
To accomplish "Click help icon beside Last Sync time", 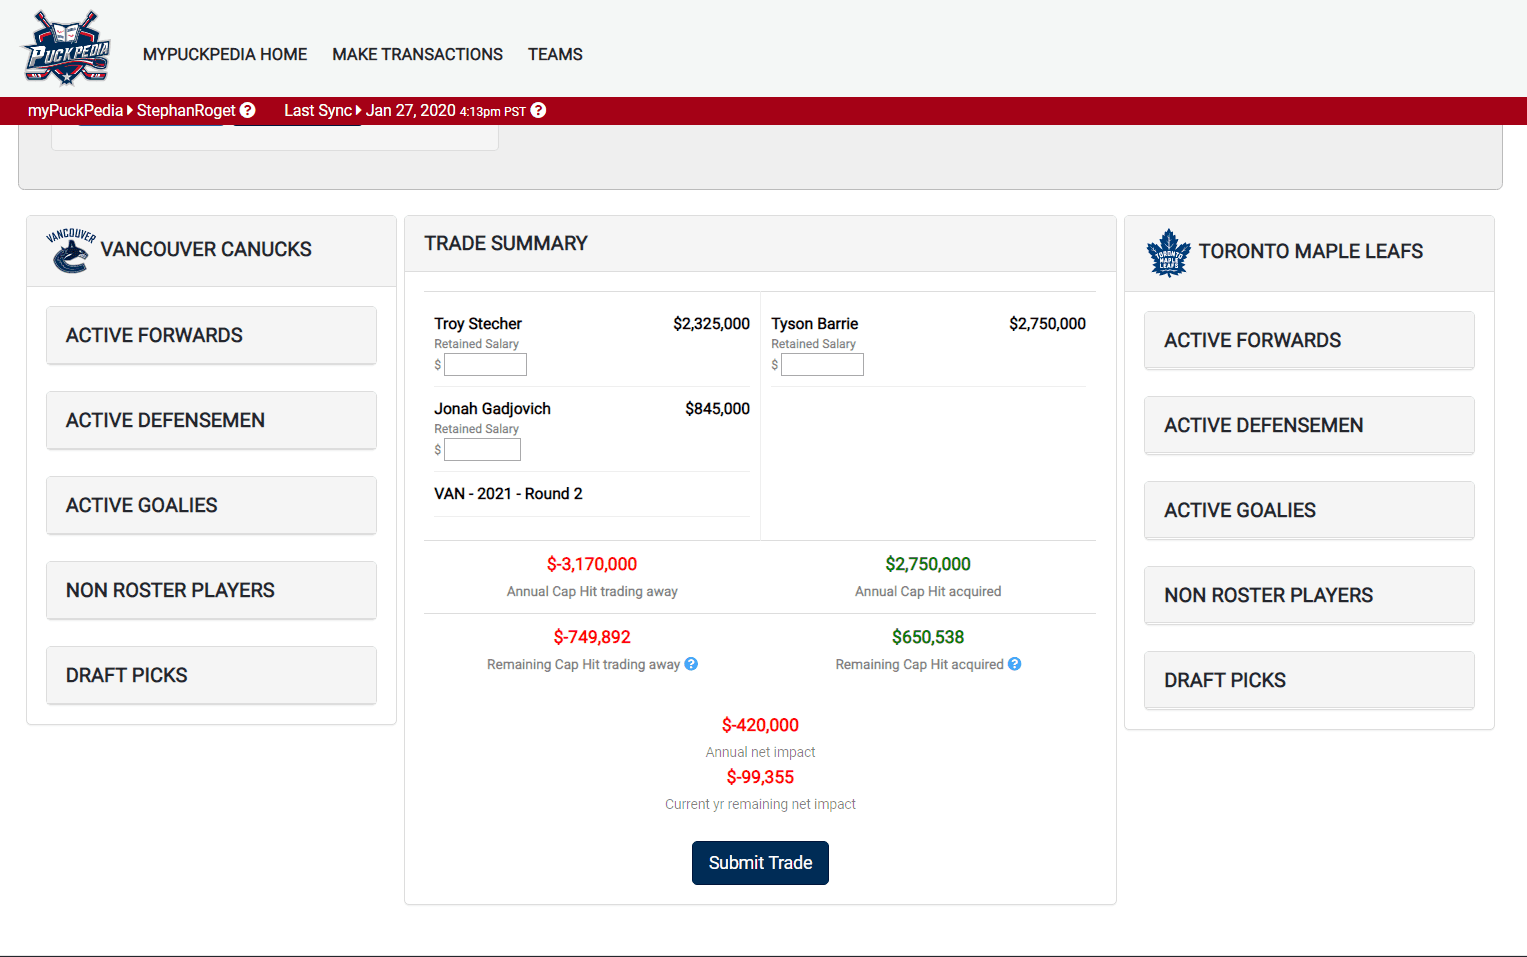I will click(538, 111).
